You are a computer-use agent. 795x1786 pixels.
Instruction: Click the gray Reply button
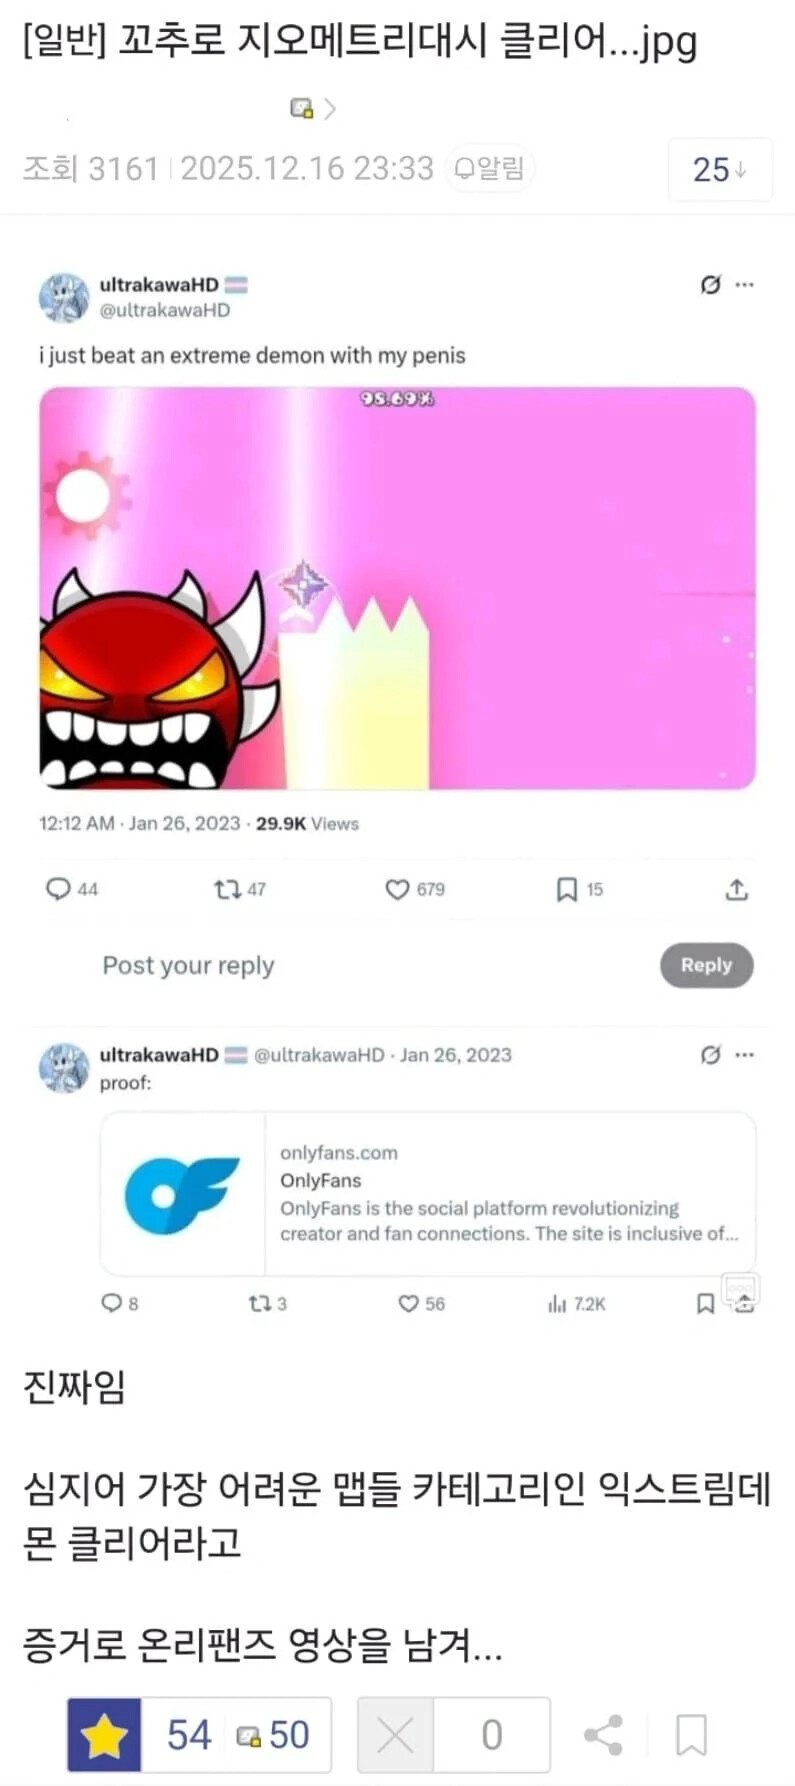[x=706, y=965]
